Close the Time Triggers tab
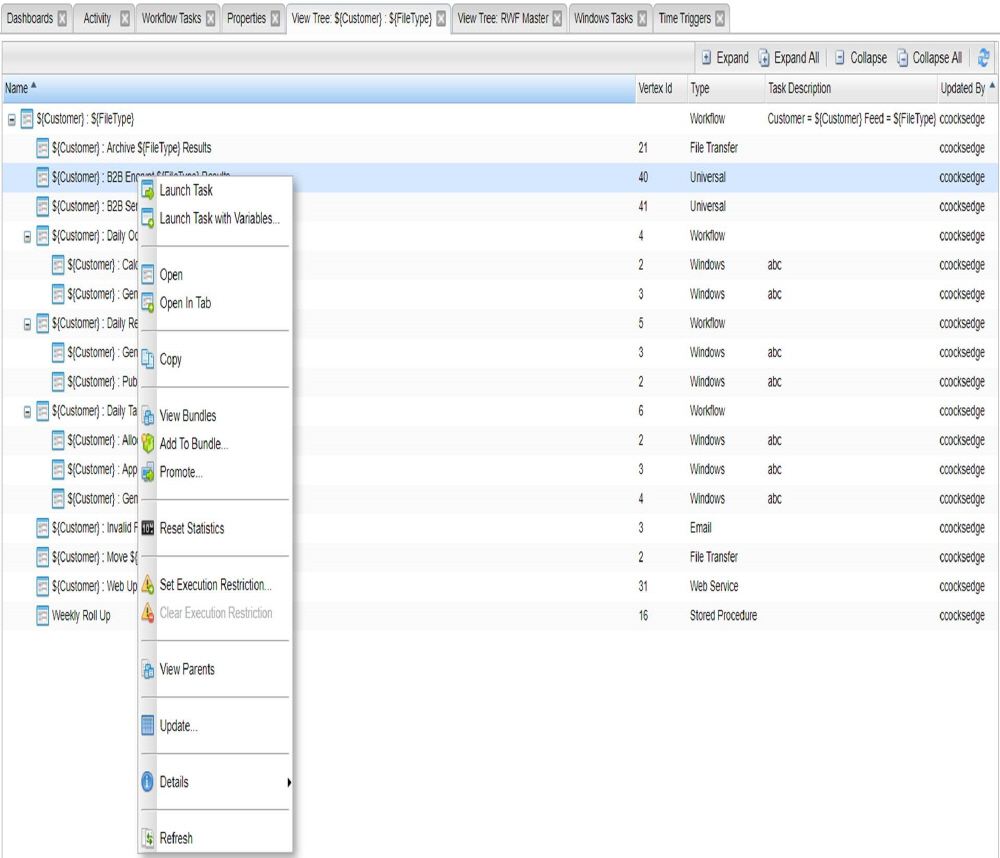 [719, 18]
